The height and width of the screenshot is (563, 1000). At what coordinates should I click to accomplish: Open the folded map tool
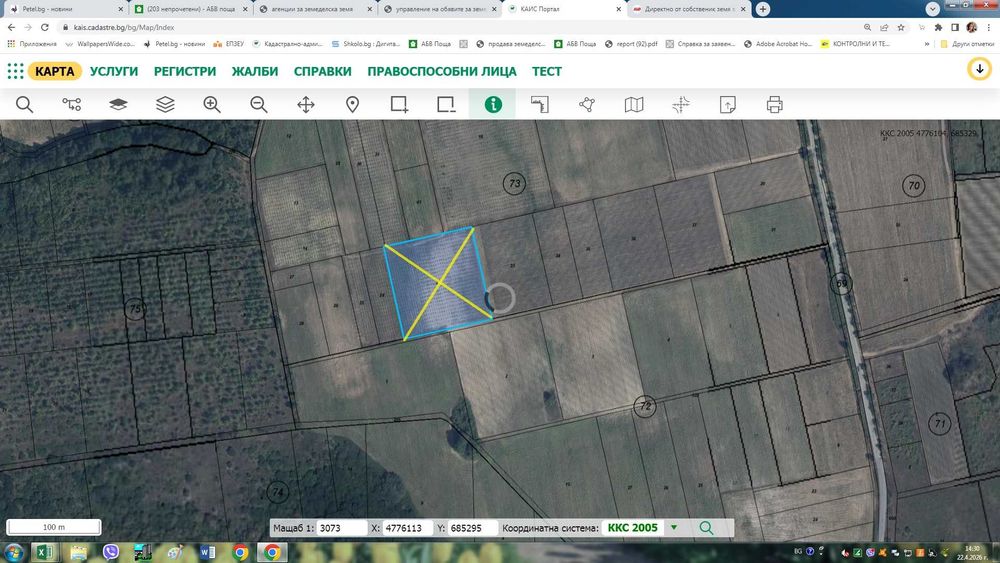click(634, 105)
